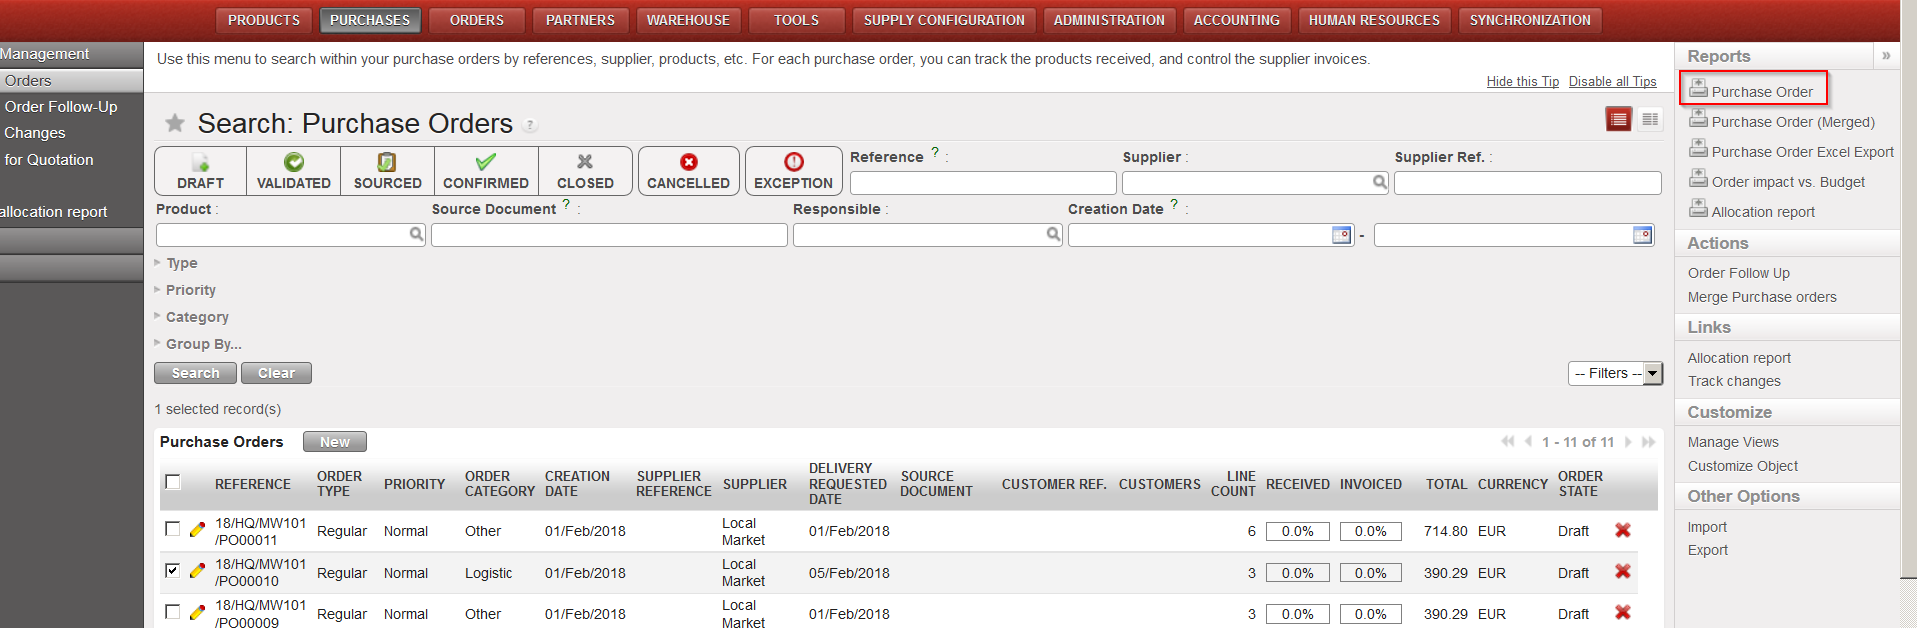Screen dimensions: 1917x628
Task: Click into the Reference input field
Action: tap(982, 183)
